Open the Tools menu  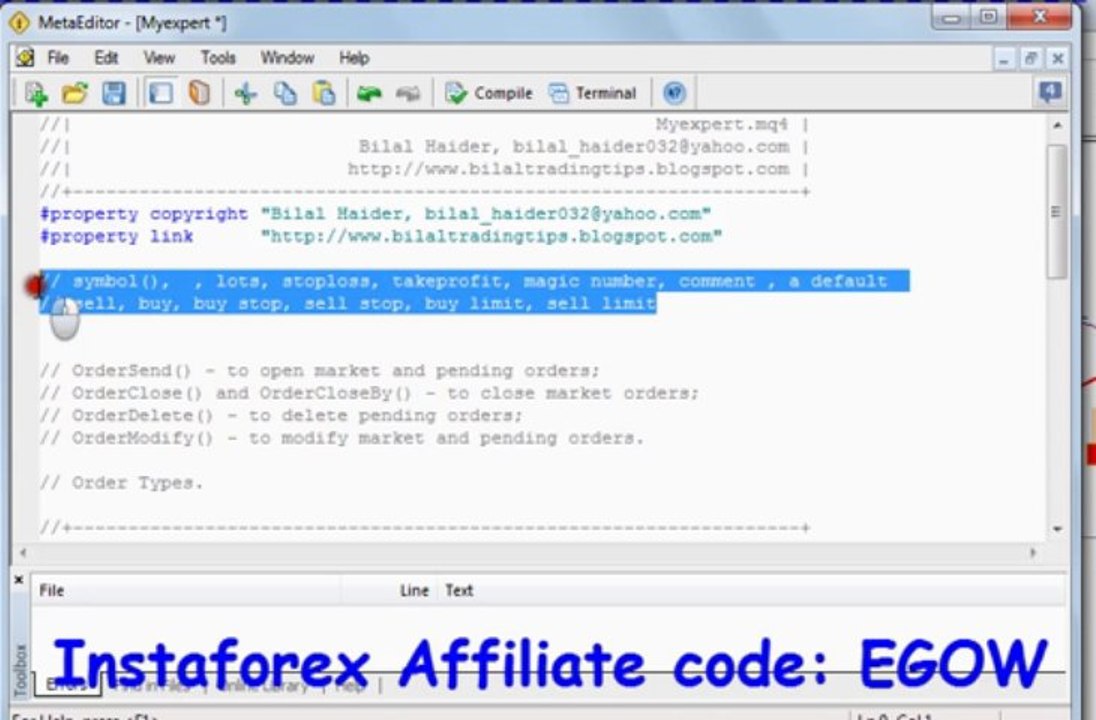(218, 57)
